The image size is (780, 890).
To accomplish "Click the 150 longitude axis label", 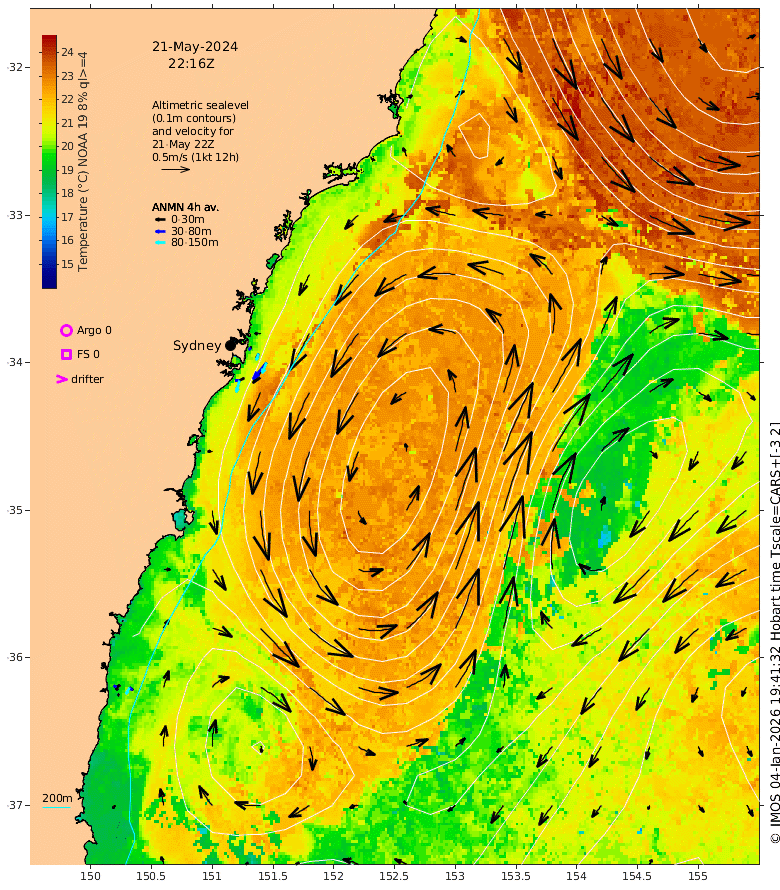I will tap(90, 876).
